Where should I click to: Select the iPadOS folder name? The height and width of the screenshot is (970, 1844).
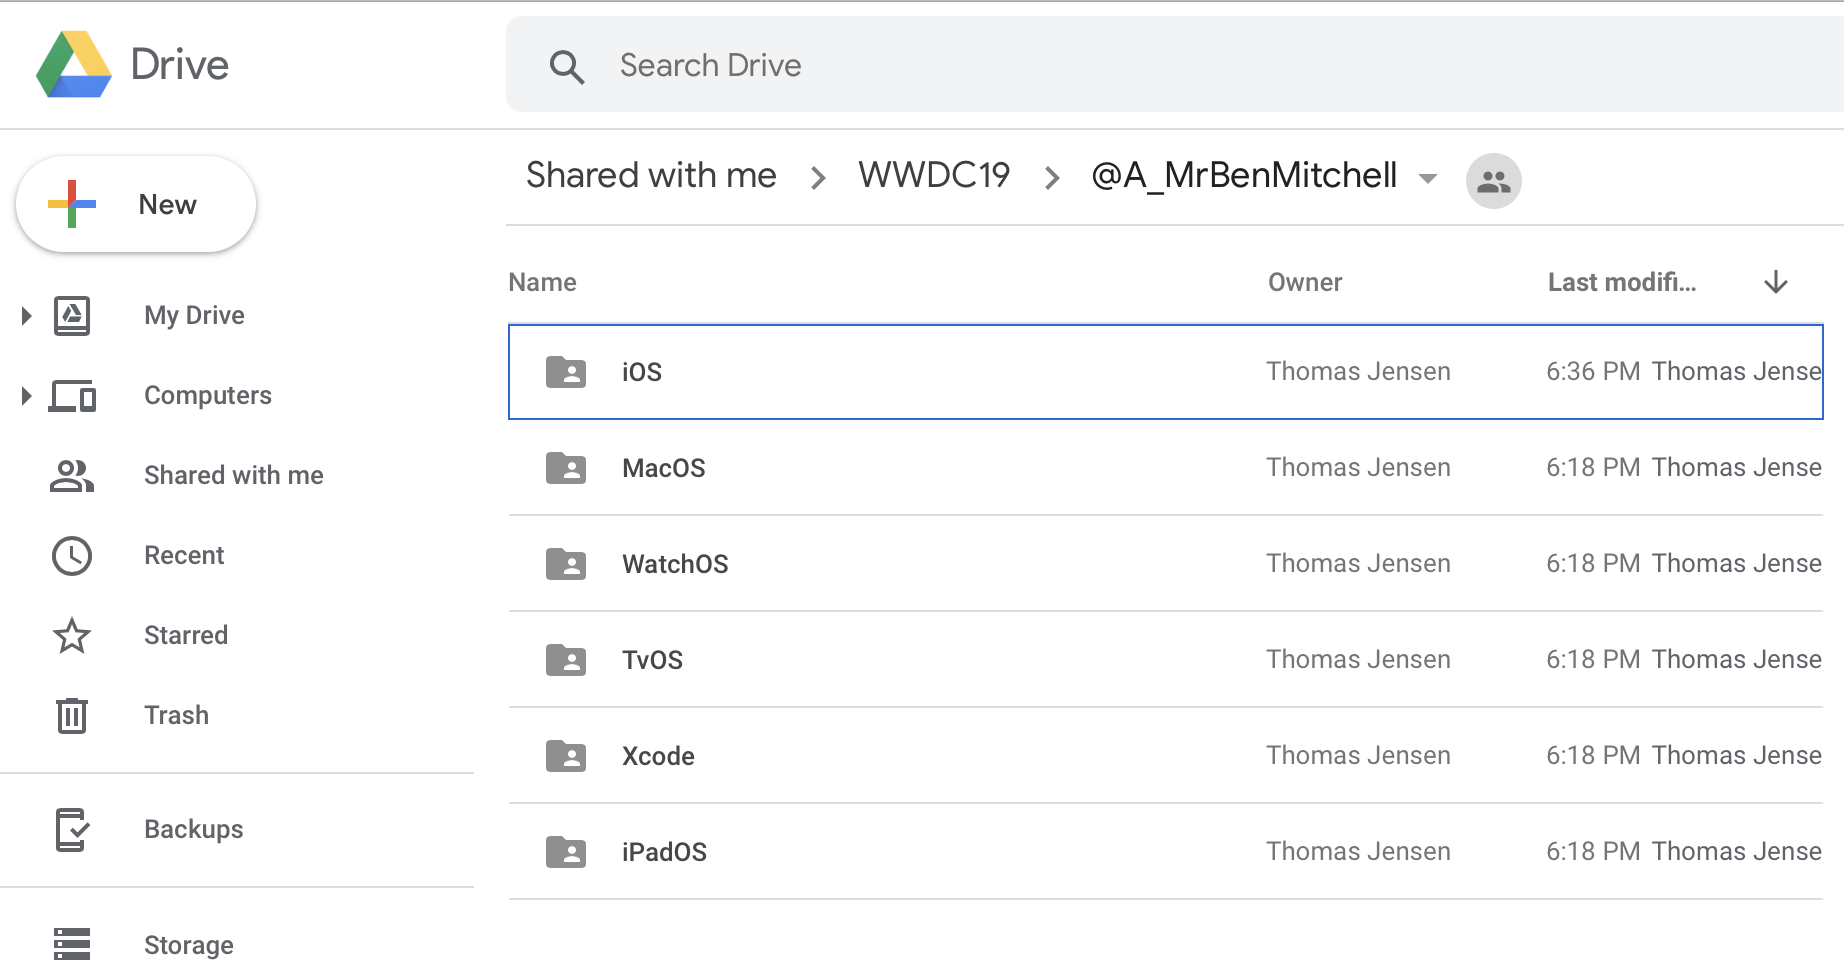pyautogui.click(x=664, y=852)
